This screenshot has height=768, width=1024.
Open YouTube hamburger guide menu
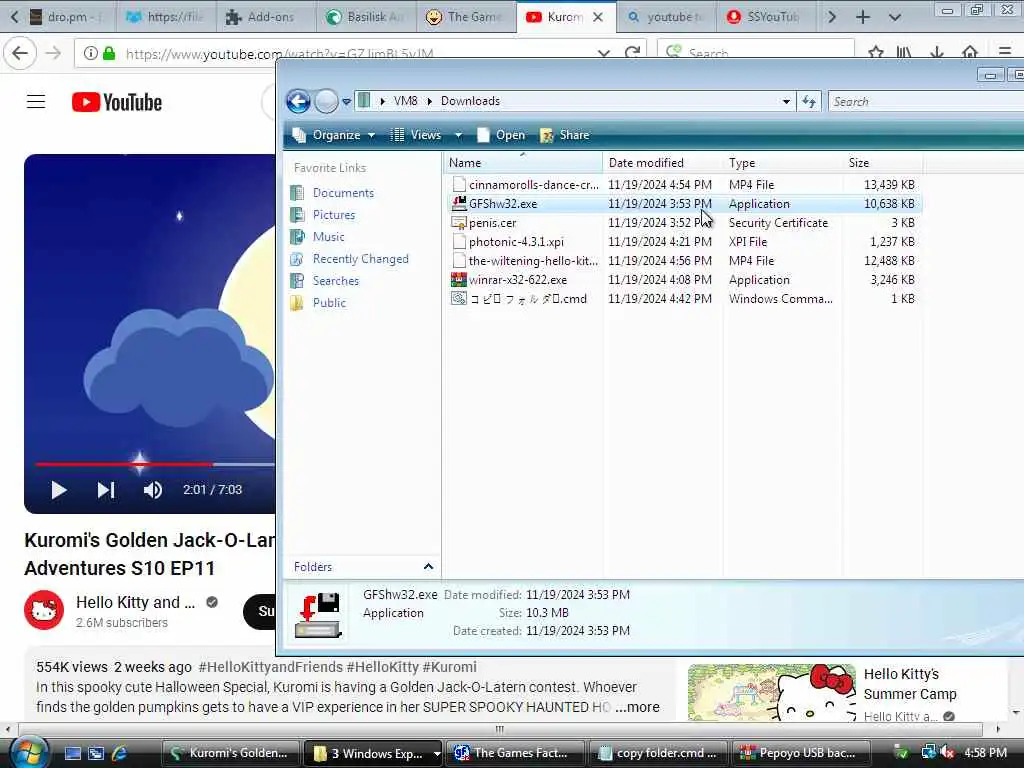pyautogui.click(x=36, y=102)
